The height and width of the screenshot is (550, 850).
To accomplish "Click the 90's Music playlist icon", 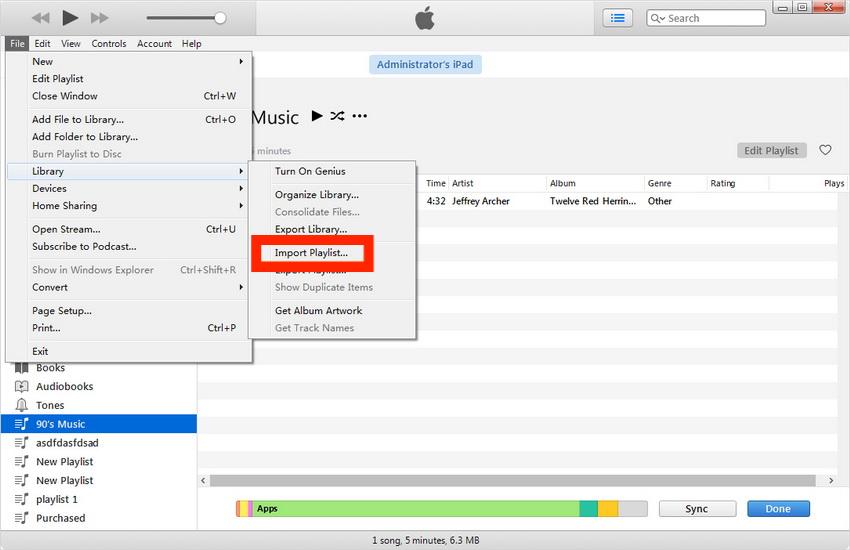I will click(x=22, y=424).
